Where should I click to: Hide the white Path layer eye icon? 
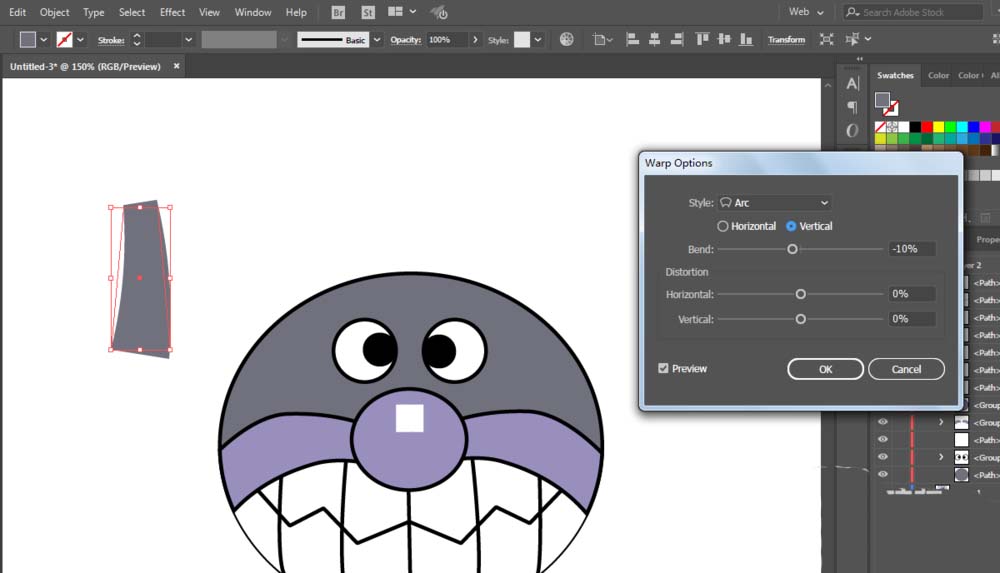click(883, 440)
